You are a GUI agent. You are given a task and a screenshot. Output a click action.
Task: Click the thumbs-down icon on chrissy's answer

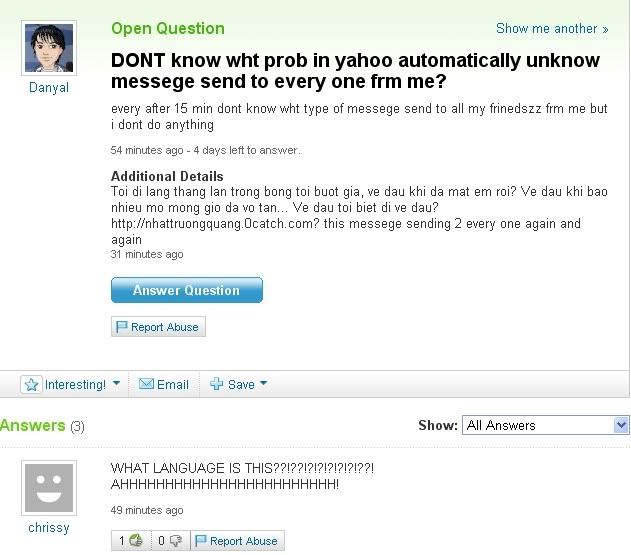coord(176,540)
